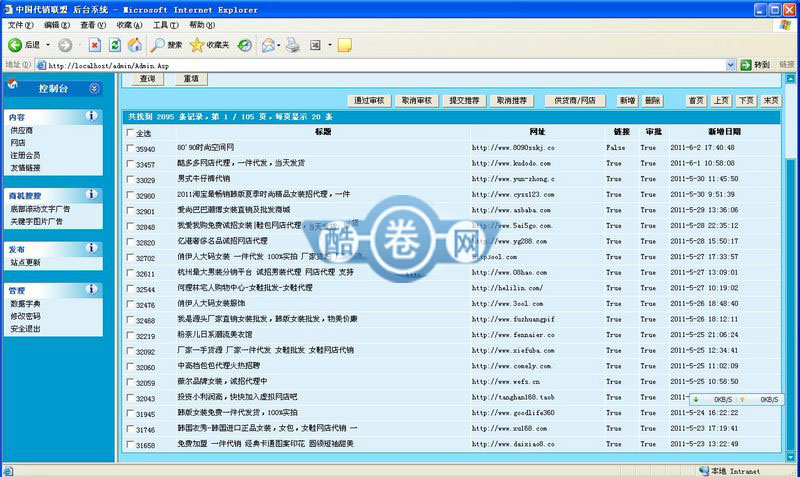Go to the Home page icon
Viewport: 800px width, 477px height.
tap(135, 45)
